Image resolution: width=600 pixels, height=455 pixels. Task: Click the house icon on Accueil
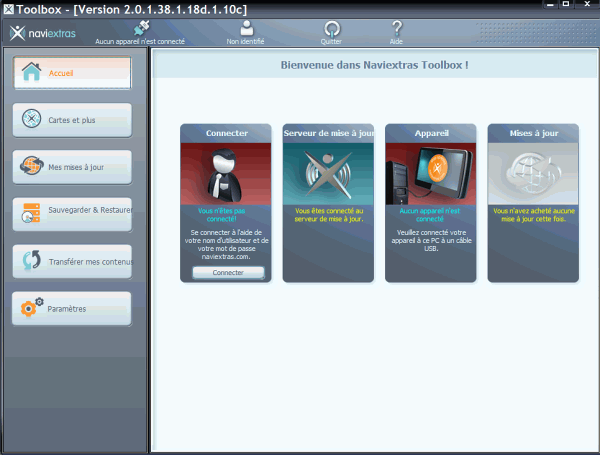click(32, 73)
